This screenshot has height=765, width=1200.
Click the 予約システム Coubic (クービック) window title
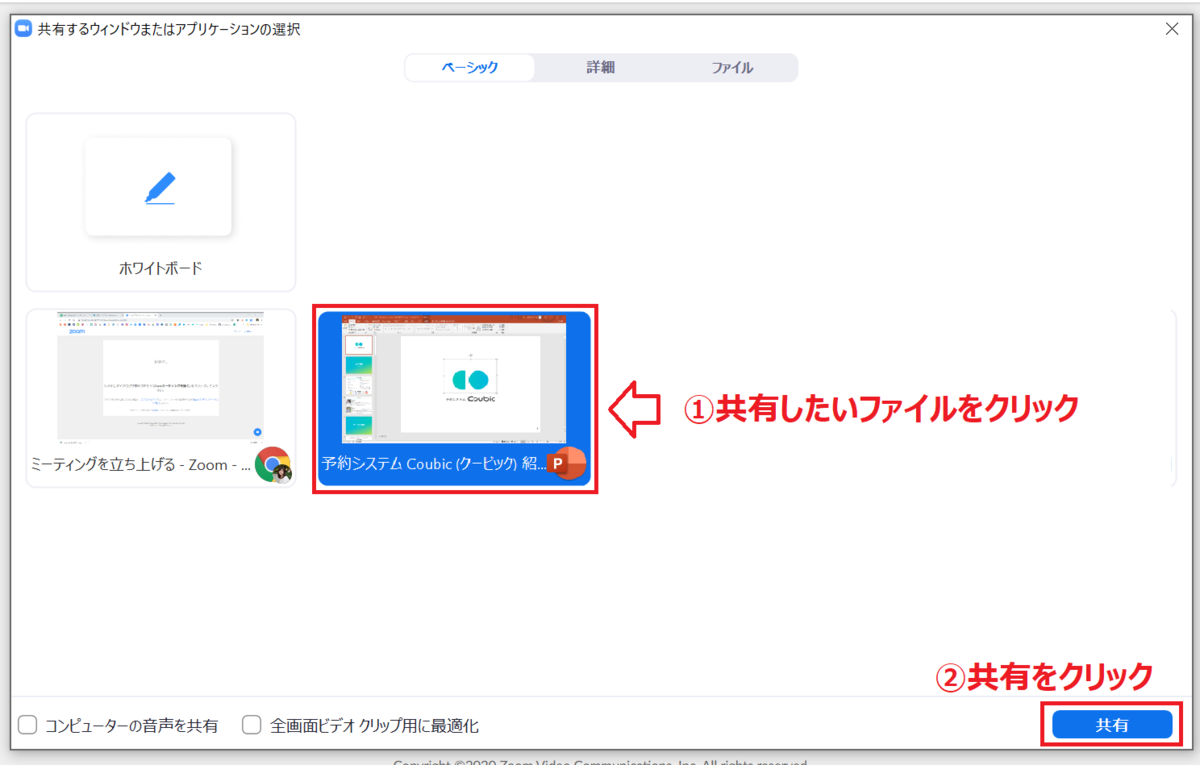point(434,465)
